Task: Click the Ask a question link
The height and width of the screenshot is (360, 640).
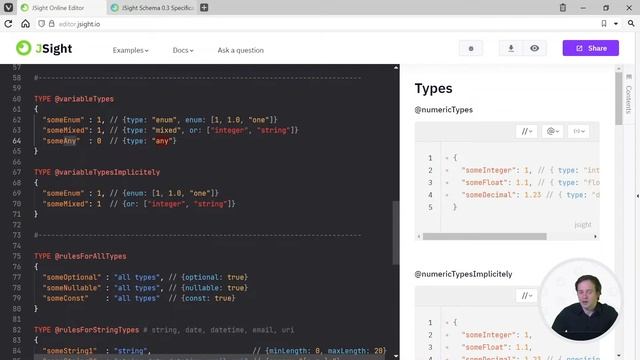Action: pyautogui.click(x=240, y=50)
